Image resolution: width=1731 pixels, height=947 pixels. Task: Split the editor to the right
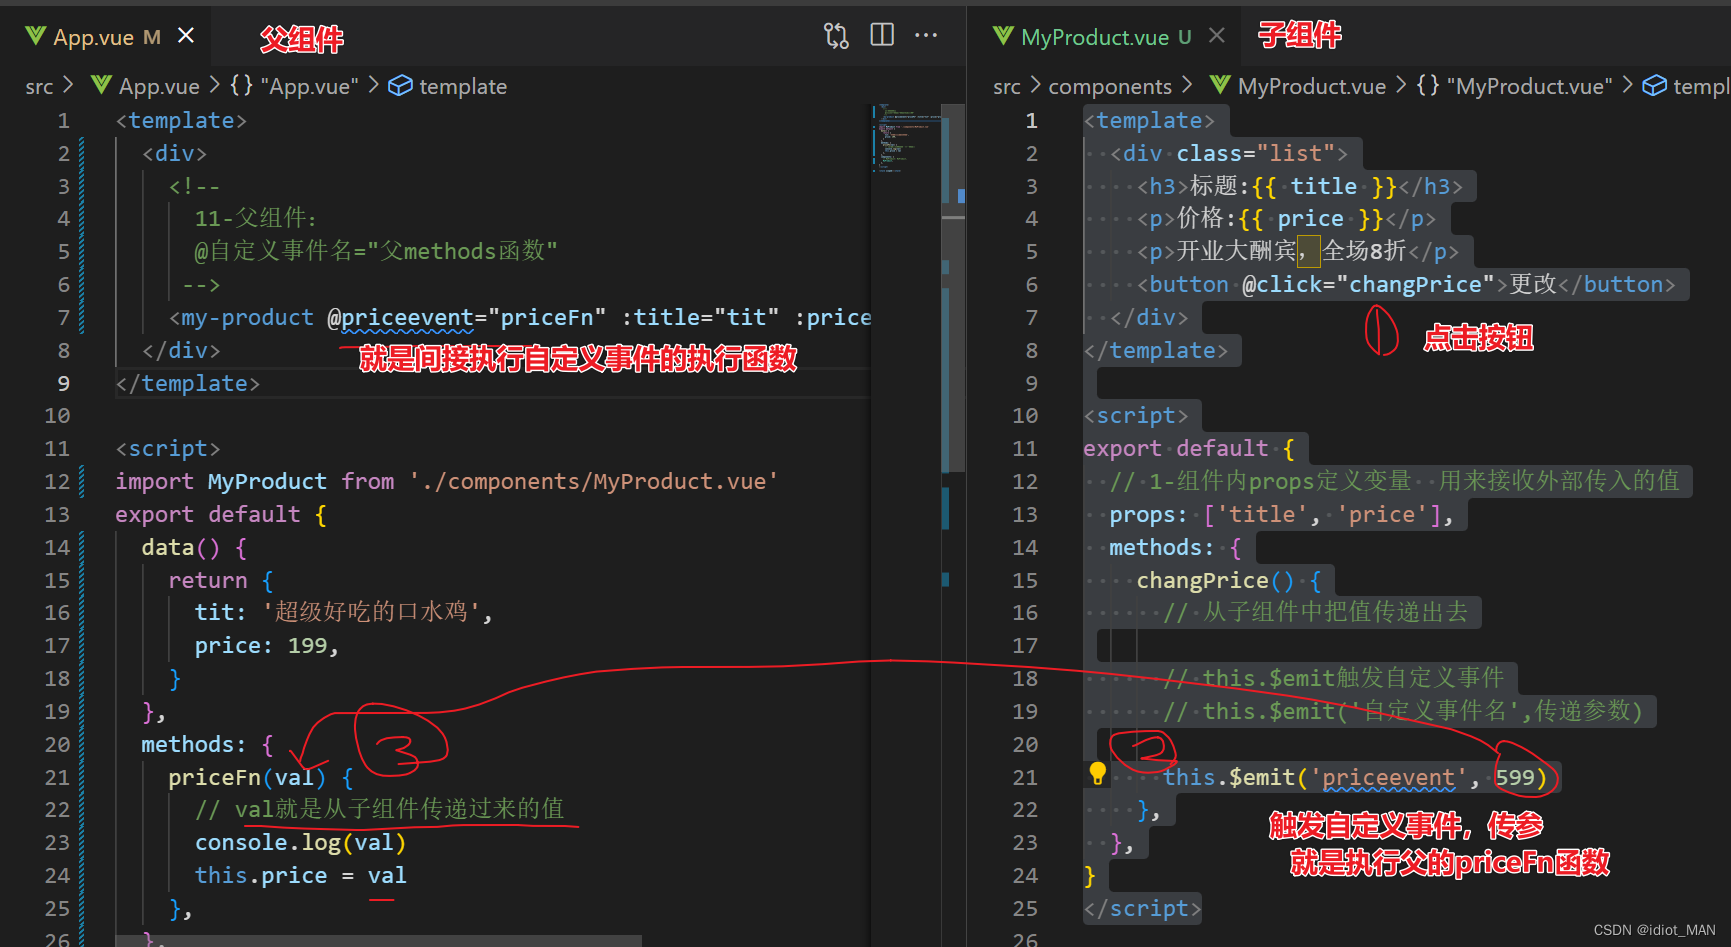click(x=882, y=36)
